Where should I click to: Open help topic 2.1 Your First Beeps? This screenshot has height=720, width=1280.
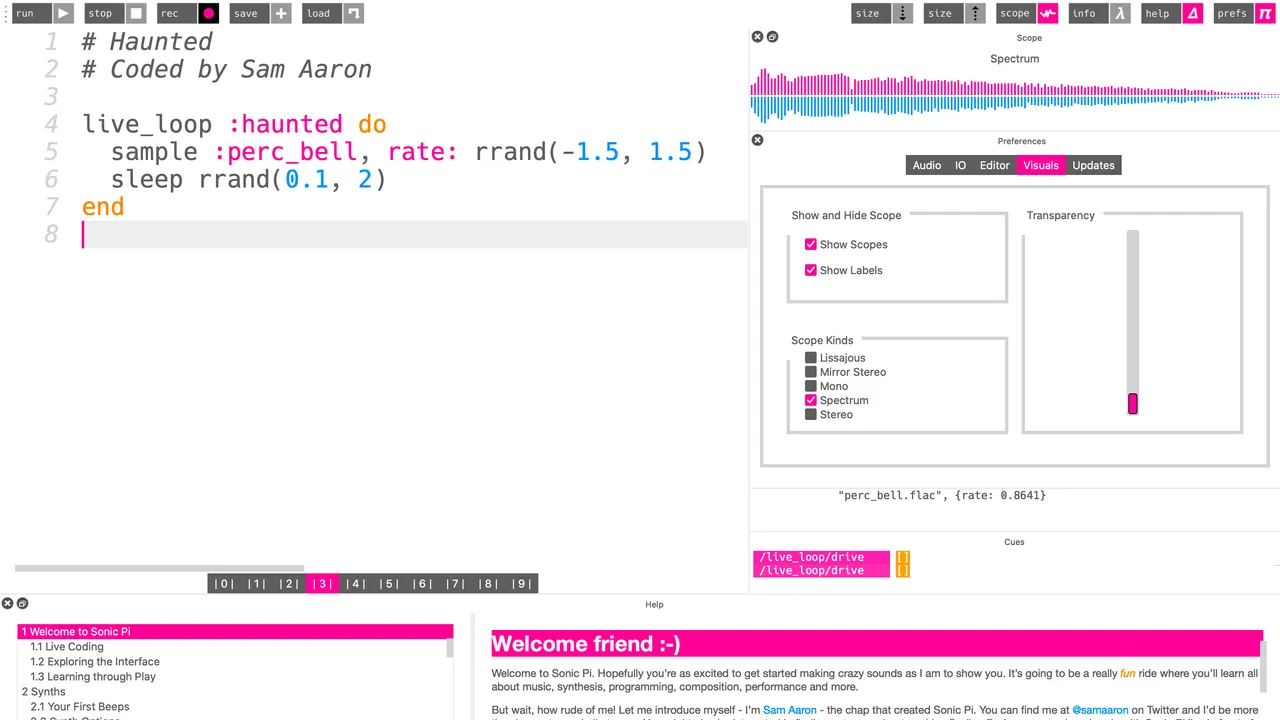pyautogui.click(x=80, y=707)
